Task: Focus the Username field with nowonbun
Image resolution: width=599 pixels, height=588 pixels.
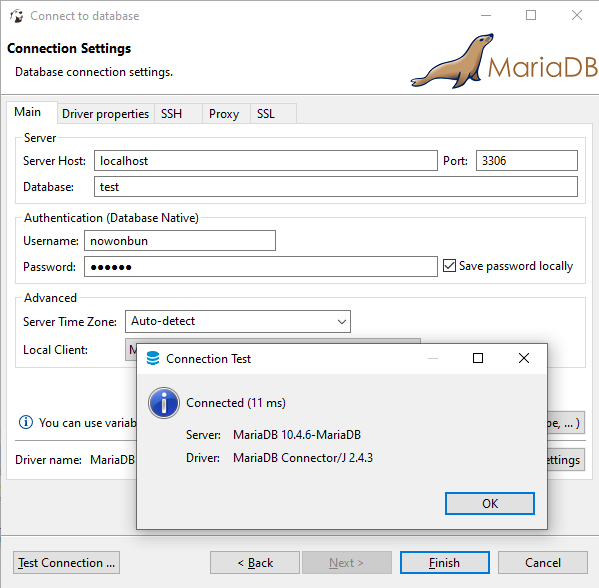Action: tap(180, 241)
